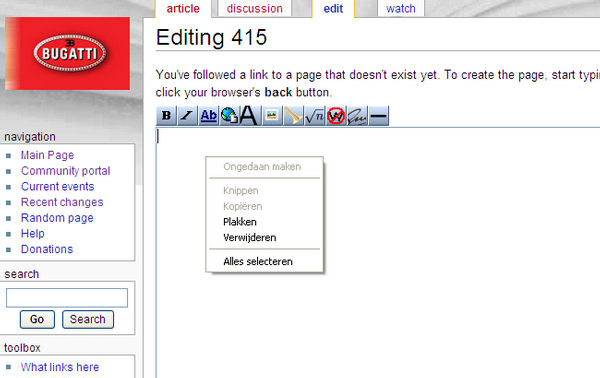The width and height of the screenshot is (600, 378).
Task: Insert embedded image icon
Action: pos(272,116)
